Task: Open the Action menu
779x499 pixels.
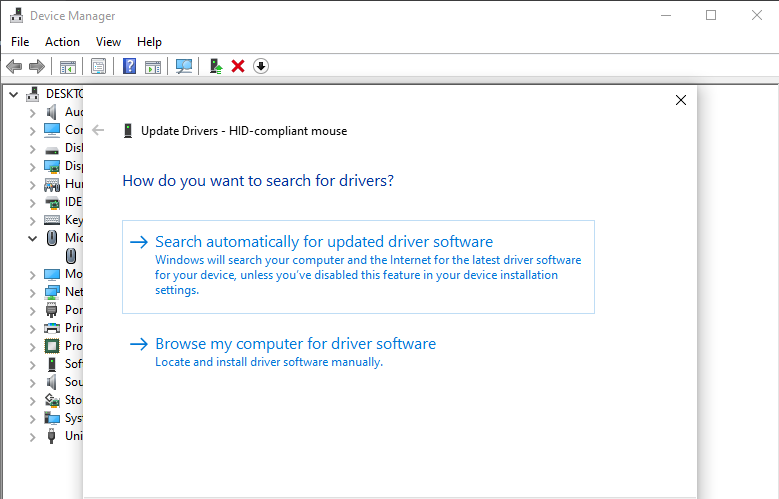Action: [x=62, y=42]
